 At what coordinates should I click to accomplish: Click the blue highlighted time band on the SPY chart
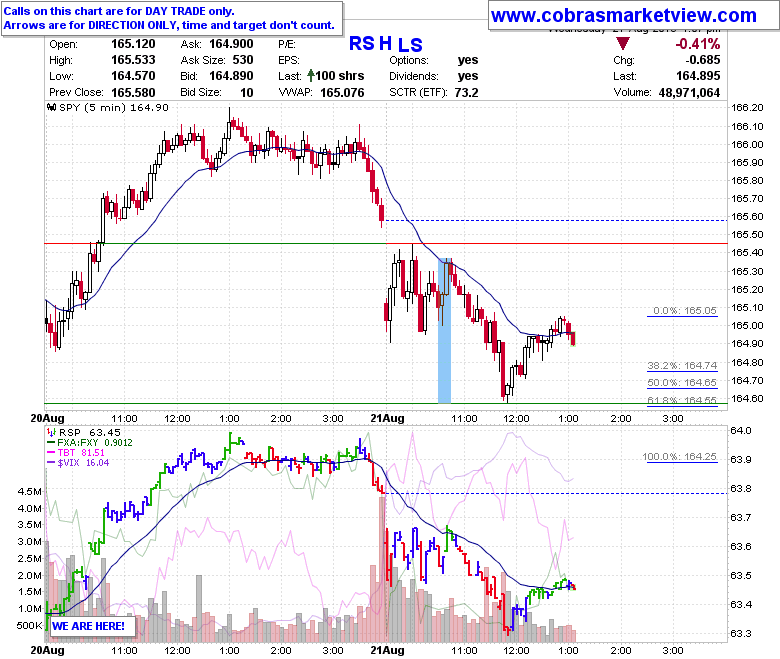pyautogui.click(x=444, y=330)
